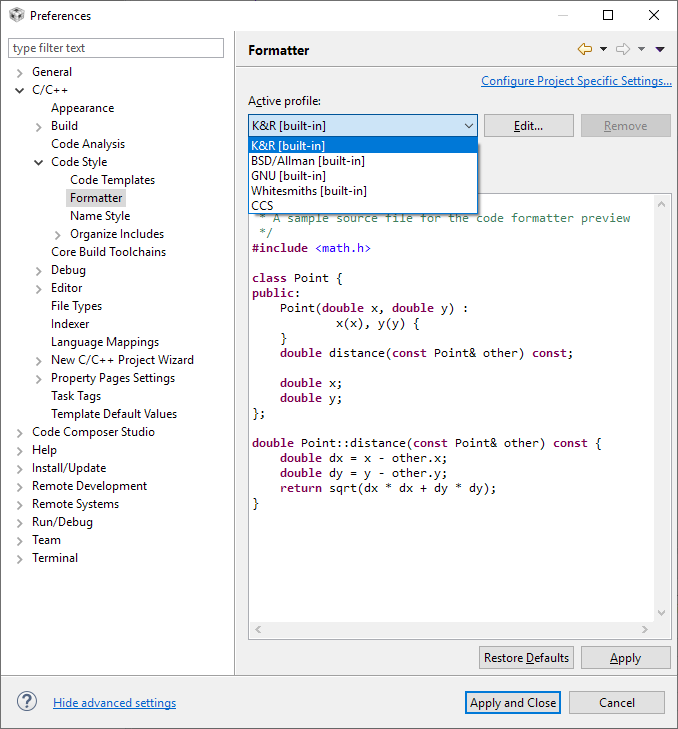Choose CCS profile option
Viewport: 678px width, 729px height.
pyautogui.click(x=363, y=205)
